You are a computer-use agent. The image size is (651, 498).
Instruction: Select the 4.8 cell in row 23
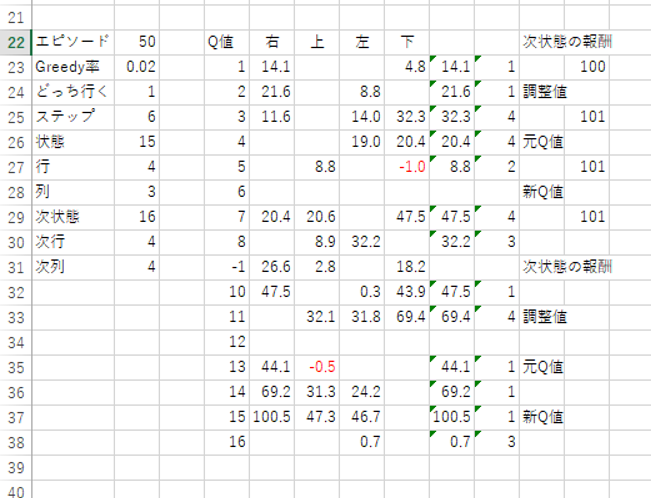407,67
